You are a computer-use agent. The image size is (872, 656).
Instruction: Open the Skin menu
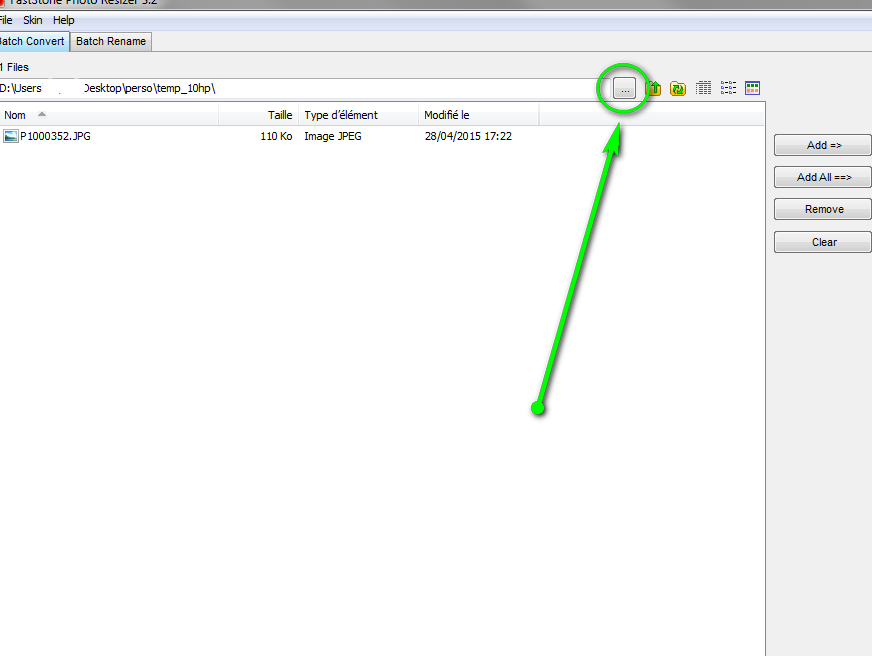[x=33, y=20]
